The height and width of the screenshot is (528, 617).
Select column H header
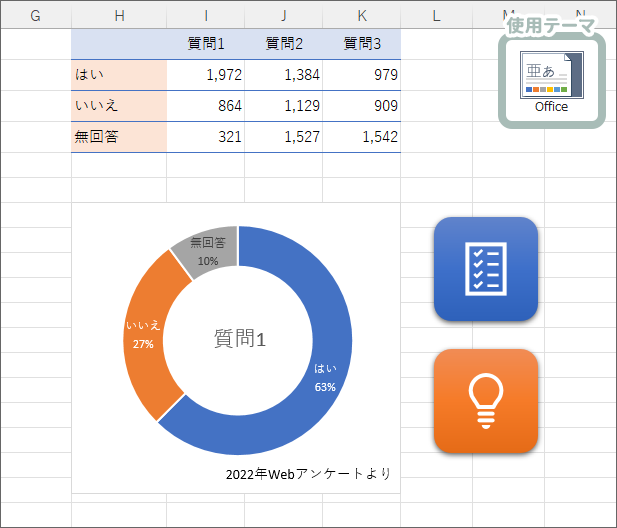click(119, 16)
